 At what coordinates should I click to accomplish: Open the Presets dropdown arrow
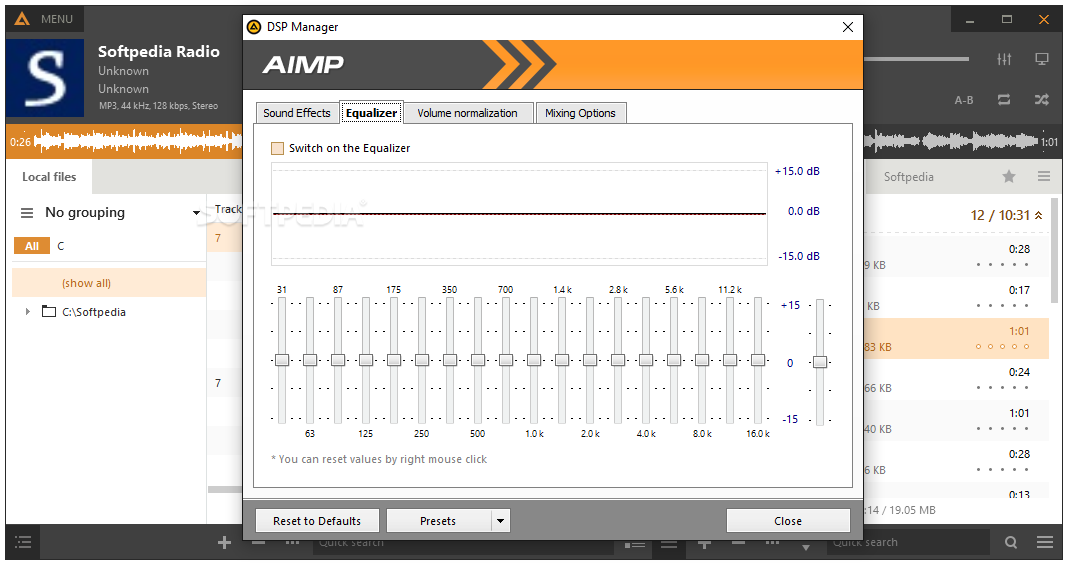[501, 521]
